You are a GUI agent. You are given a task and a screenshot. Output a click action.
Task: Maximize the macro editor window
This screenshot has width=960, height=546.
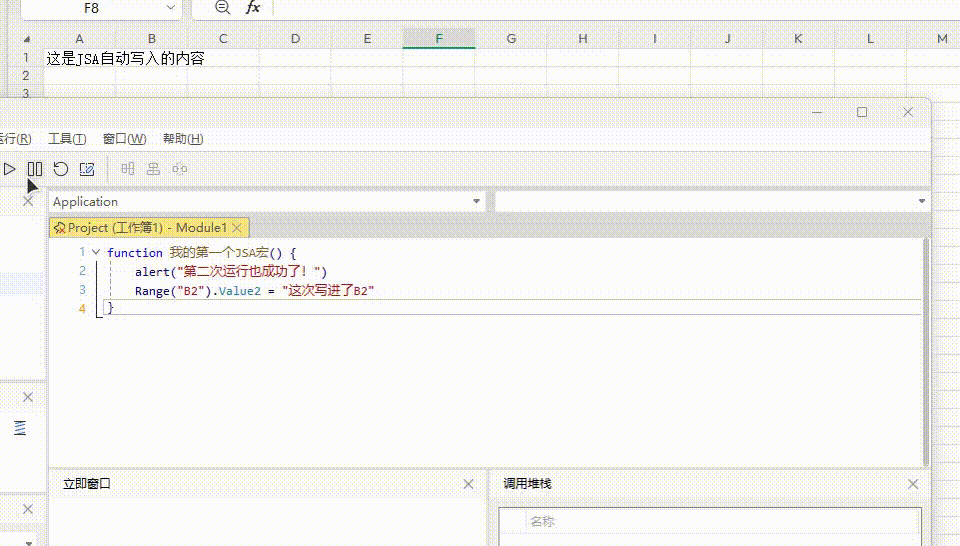pyautogui.click(x=862, y=112)
